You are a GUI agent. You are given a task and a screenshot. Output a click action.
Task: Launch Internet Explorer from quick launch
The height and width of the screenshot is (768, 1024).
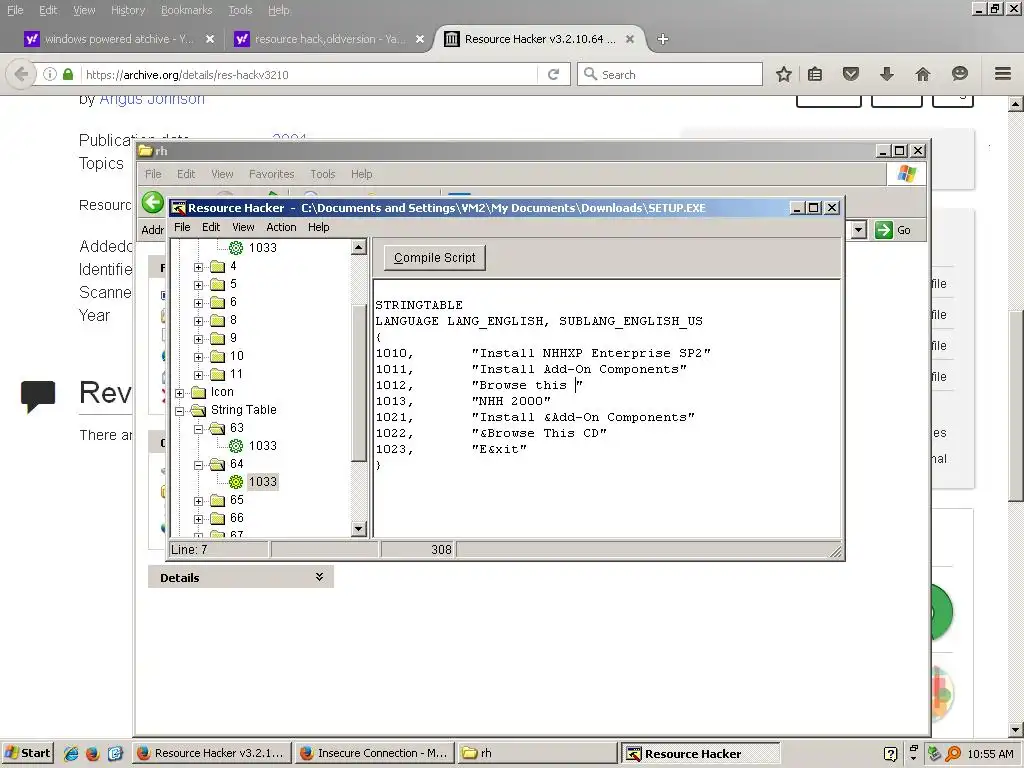pos(71,754)
